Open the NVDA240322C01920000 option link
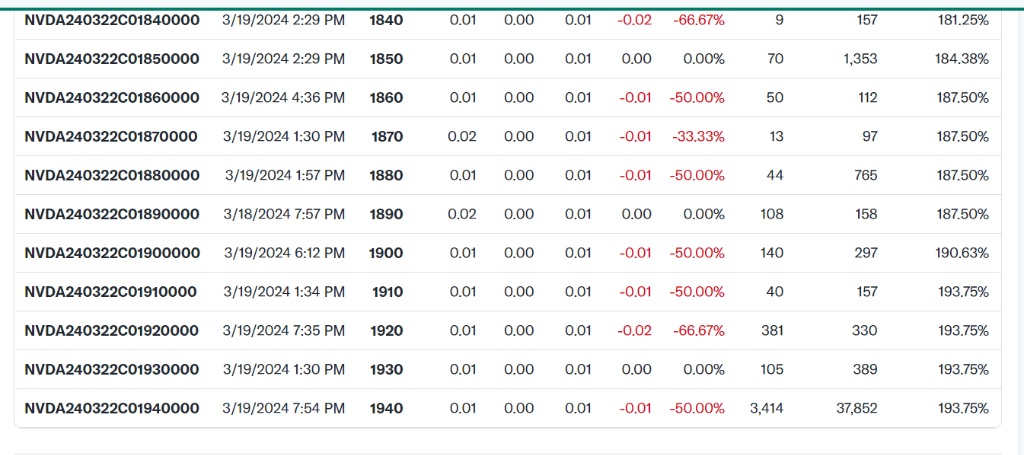1024x455 pixels. (112, 331)
